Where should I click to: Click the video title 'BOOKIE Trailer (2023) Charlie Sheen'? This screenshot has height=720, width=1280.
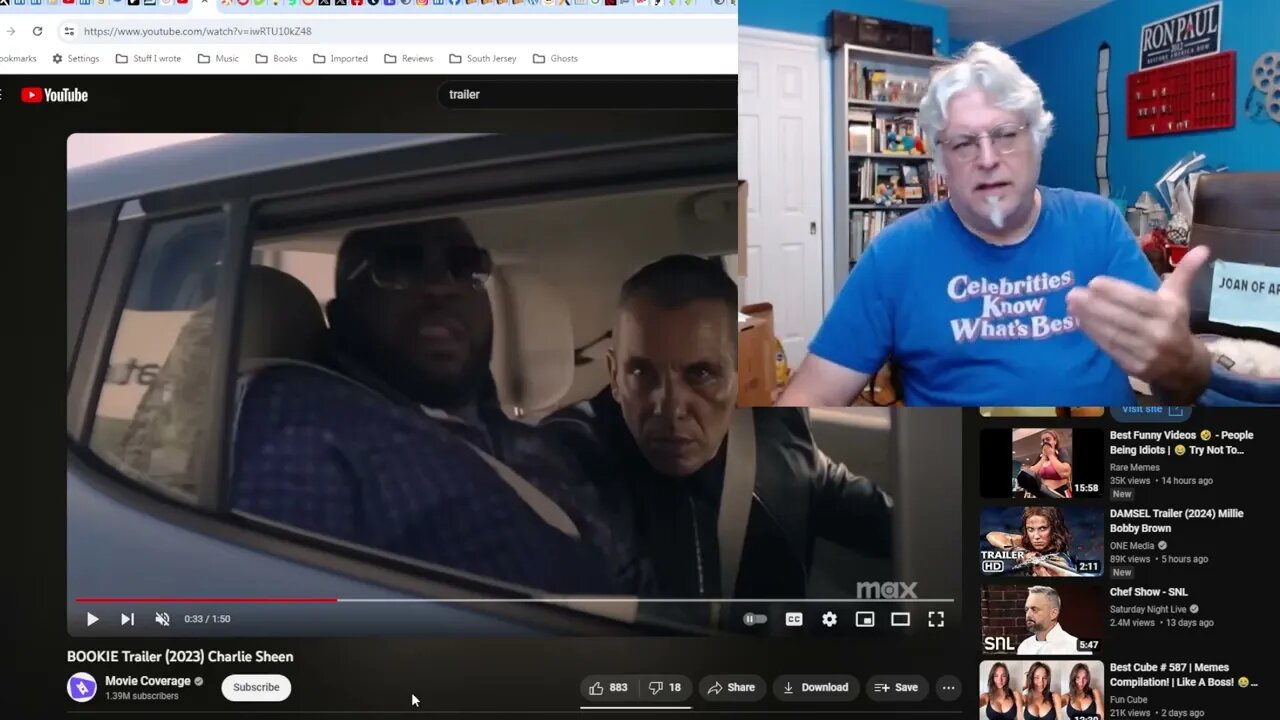[x=180, y=657]
